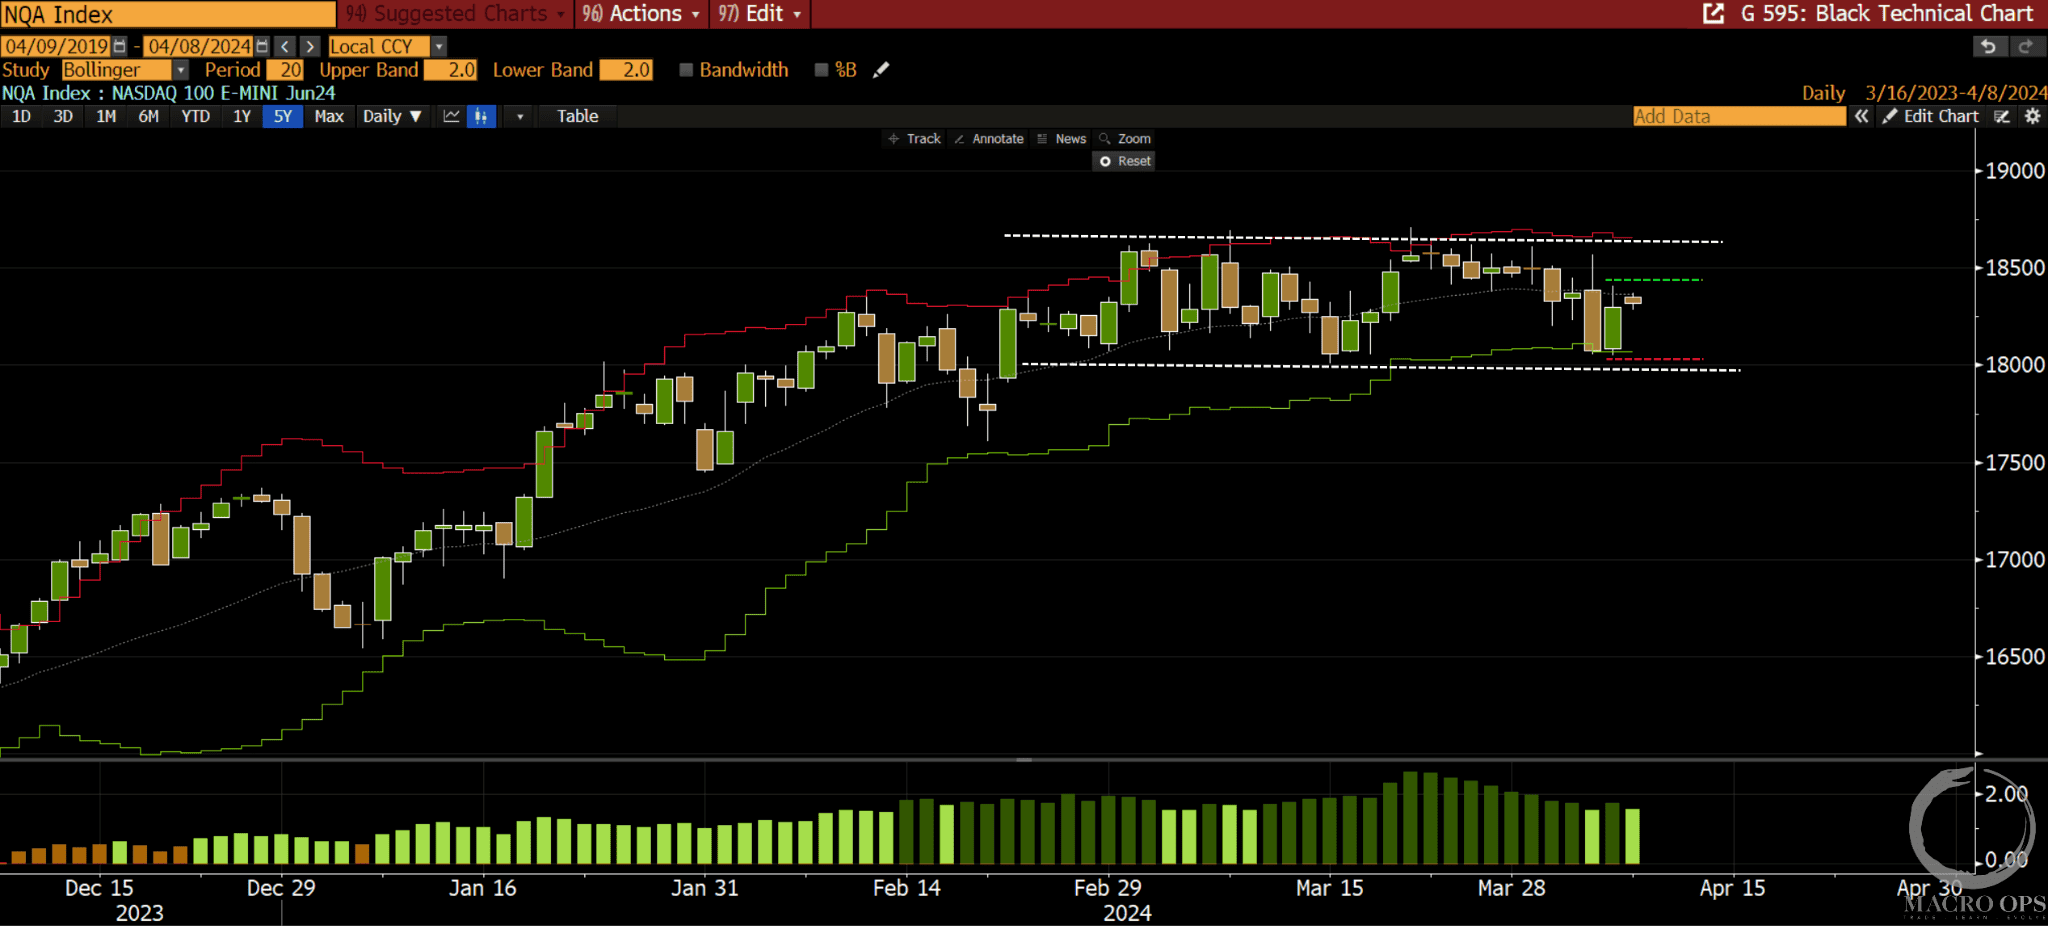Open the Suggested Charts menu
The image size is (2048, 926).
pos(456,14)
